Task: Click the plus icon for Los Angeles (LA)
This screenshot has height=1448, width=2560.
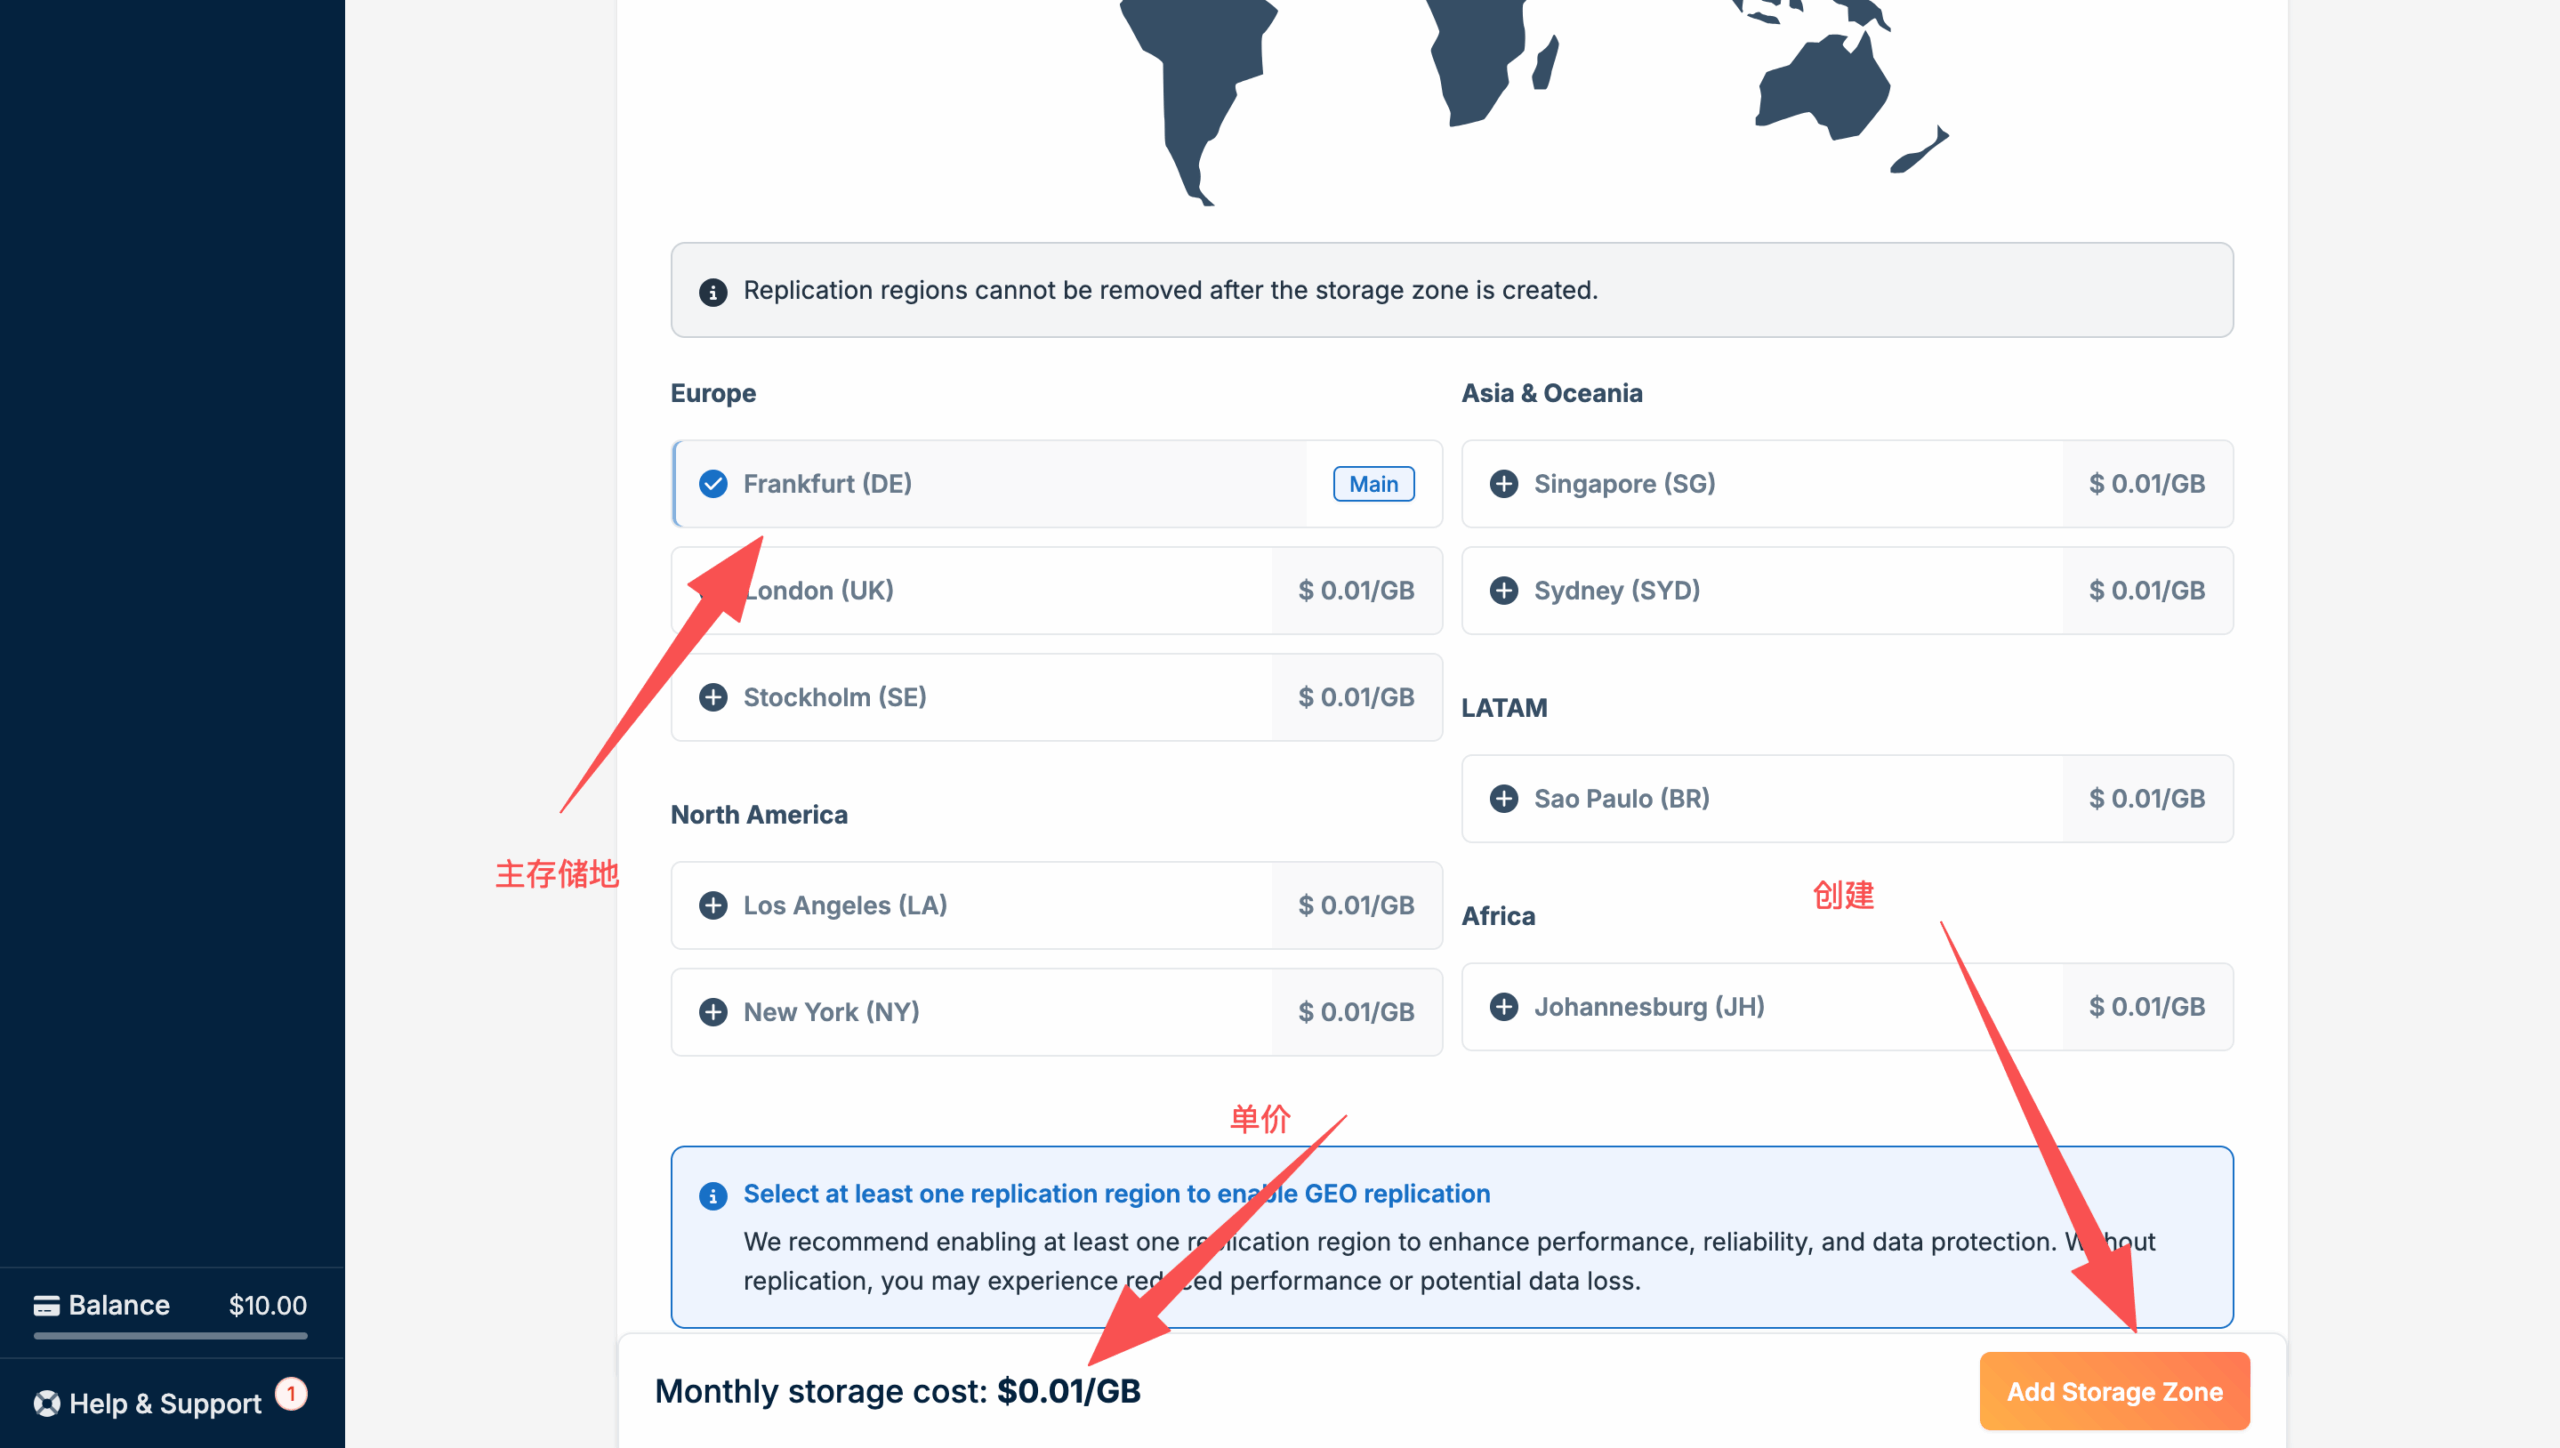Action: [x=713, y=906]
